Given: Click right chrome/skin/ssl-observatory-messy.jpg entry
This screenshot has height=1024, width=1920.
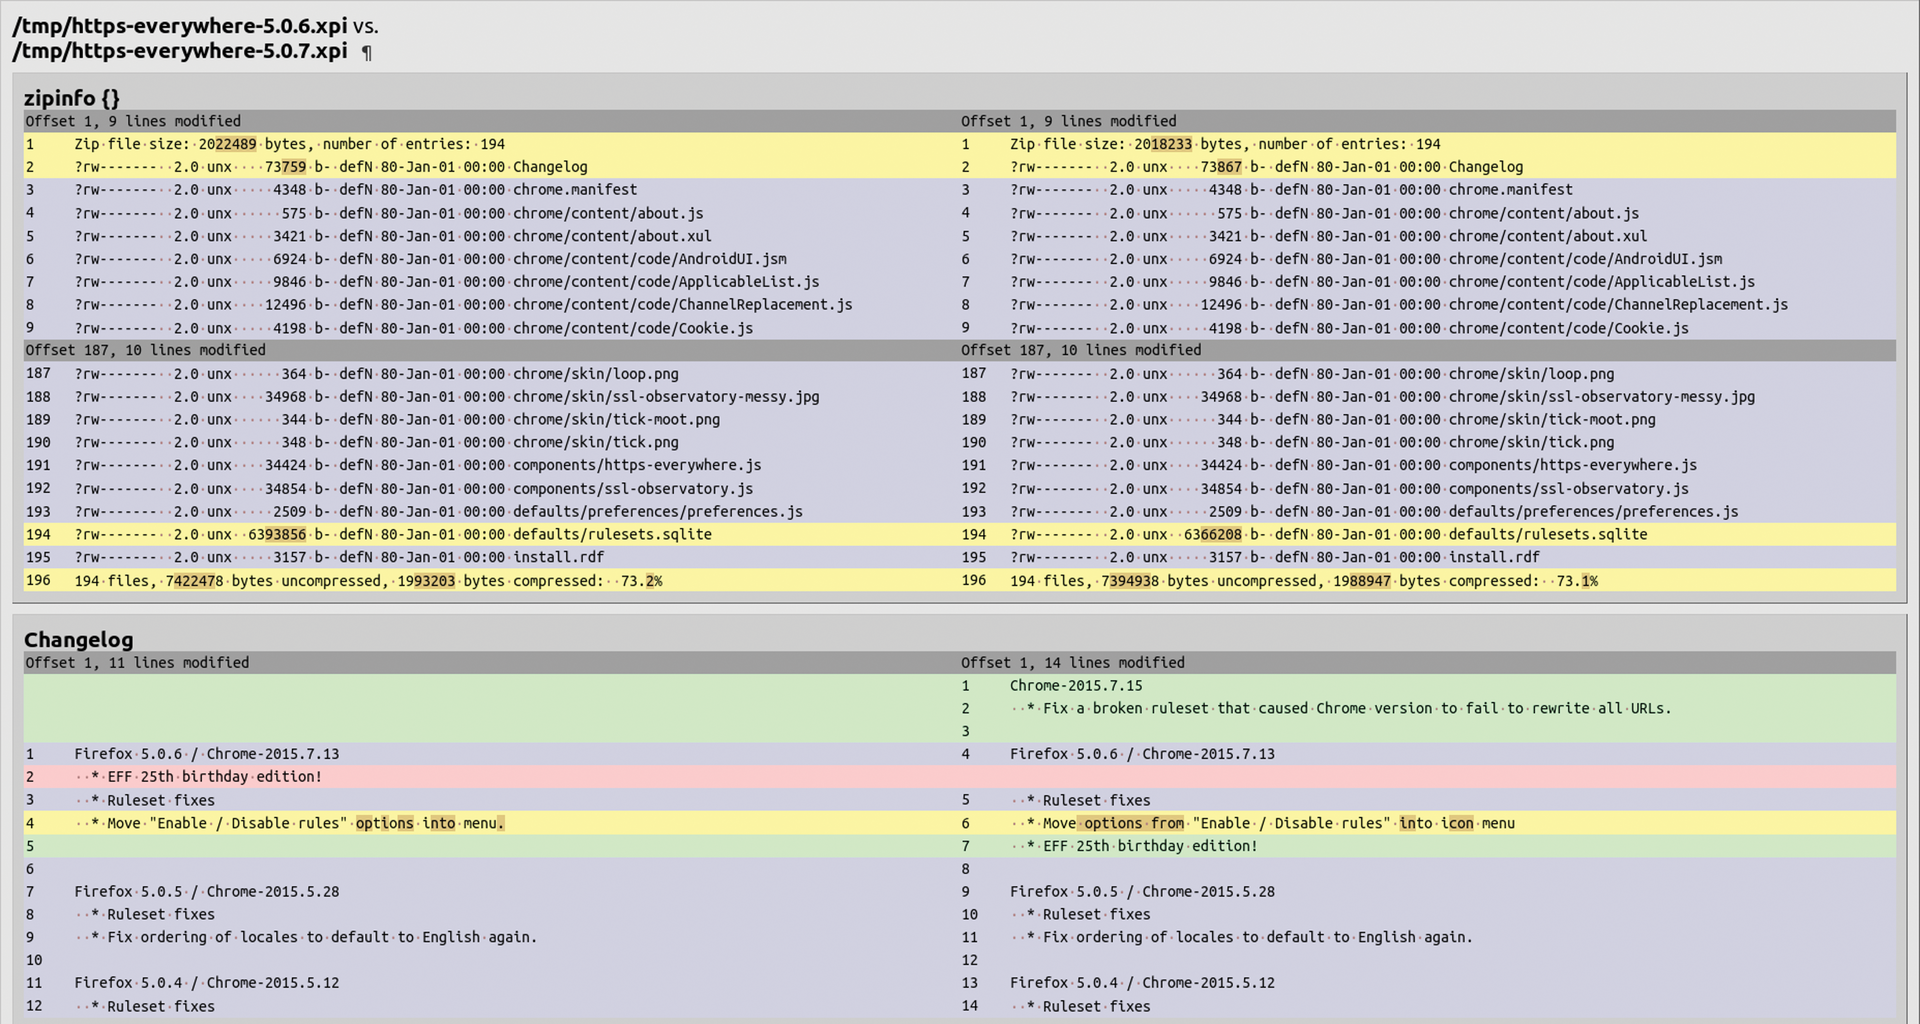Looking at the screenshot, I should coord(1601,397).
